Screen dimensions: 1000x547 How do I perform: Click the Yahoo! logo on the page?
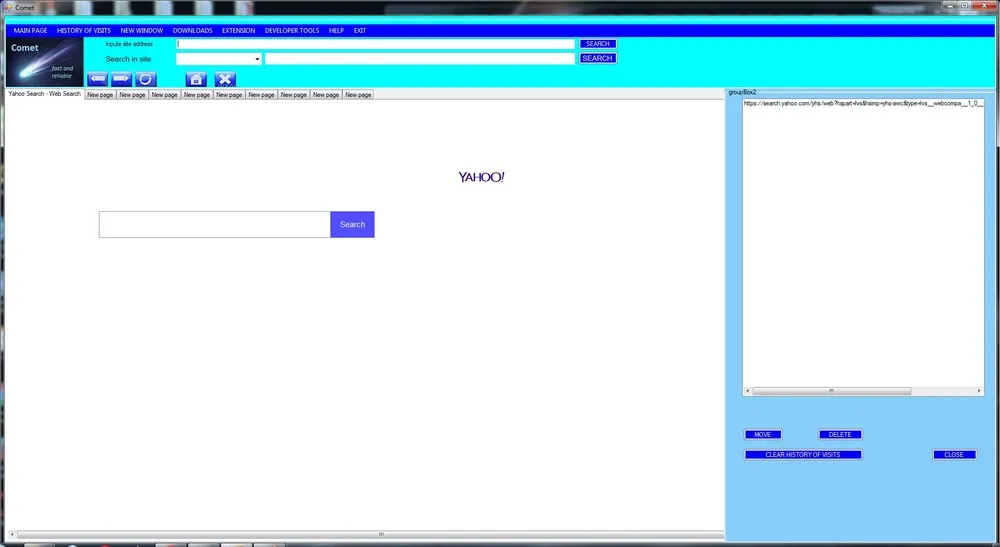click(x=481, y=177)
